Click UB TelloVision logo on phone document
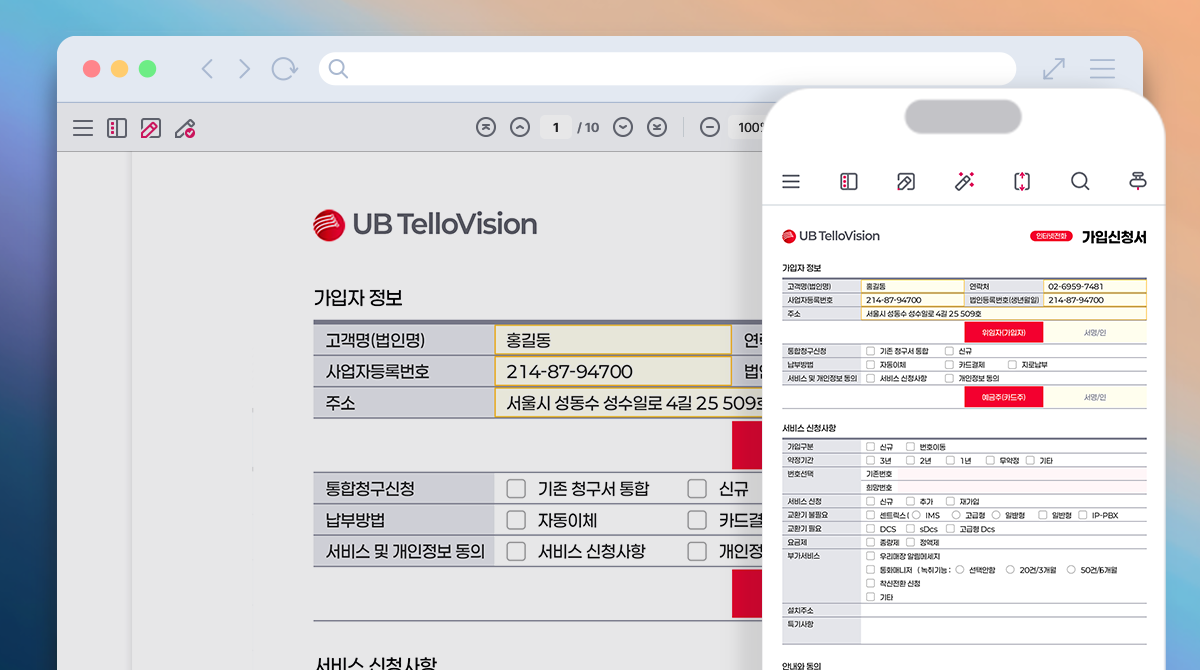Viewport: 1200px width, 670px height. coord(831,236)
